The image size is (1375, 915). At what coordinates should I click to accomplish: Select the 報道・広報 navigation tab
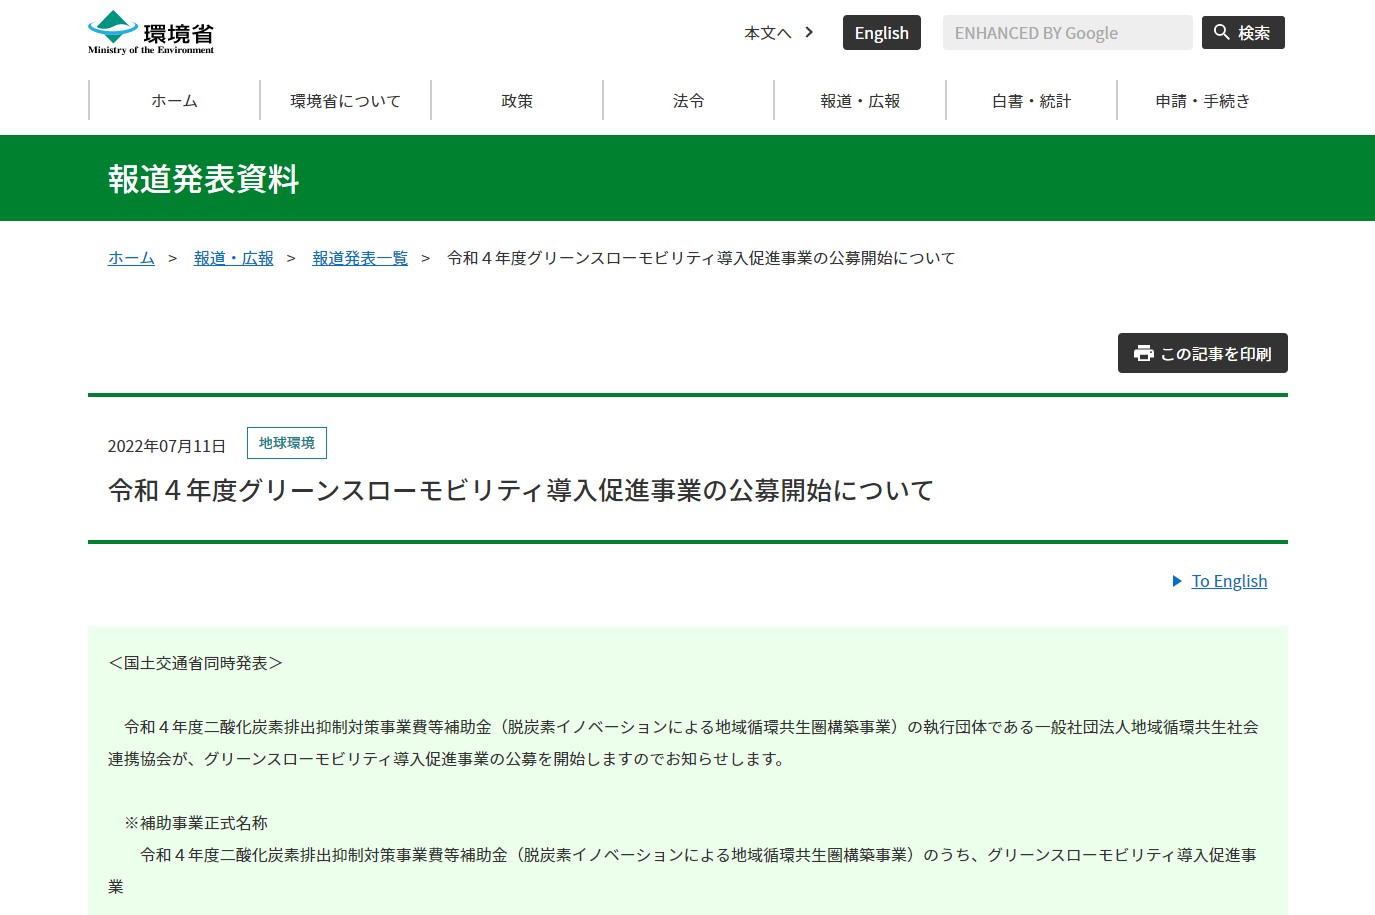(860, 100)
